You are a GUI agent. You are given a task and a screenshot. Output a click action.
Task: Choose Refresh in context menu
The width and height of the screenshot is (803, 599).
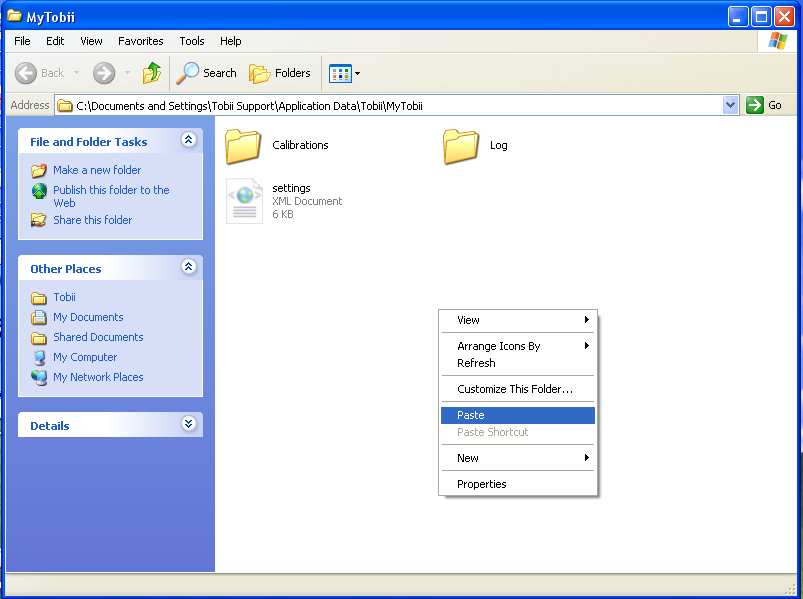click(x=518, y=363)
